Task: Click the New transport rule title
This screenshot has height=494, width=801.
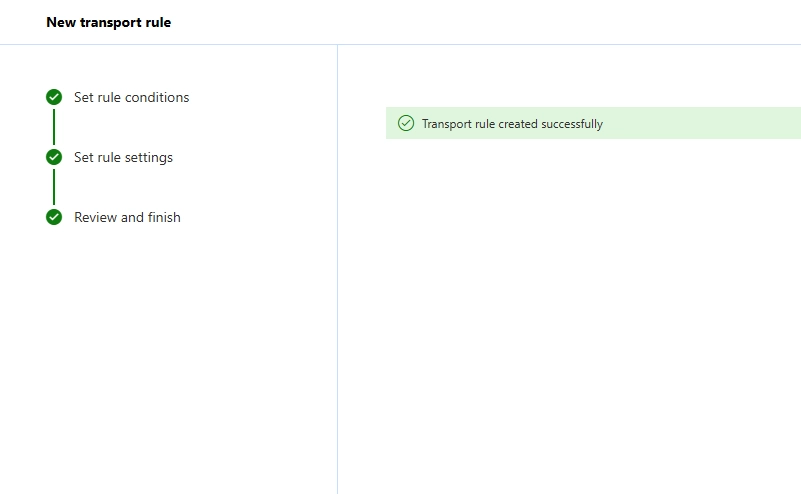Action: 108,22
